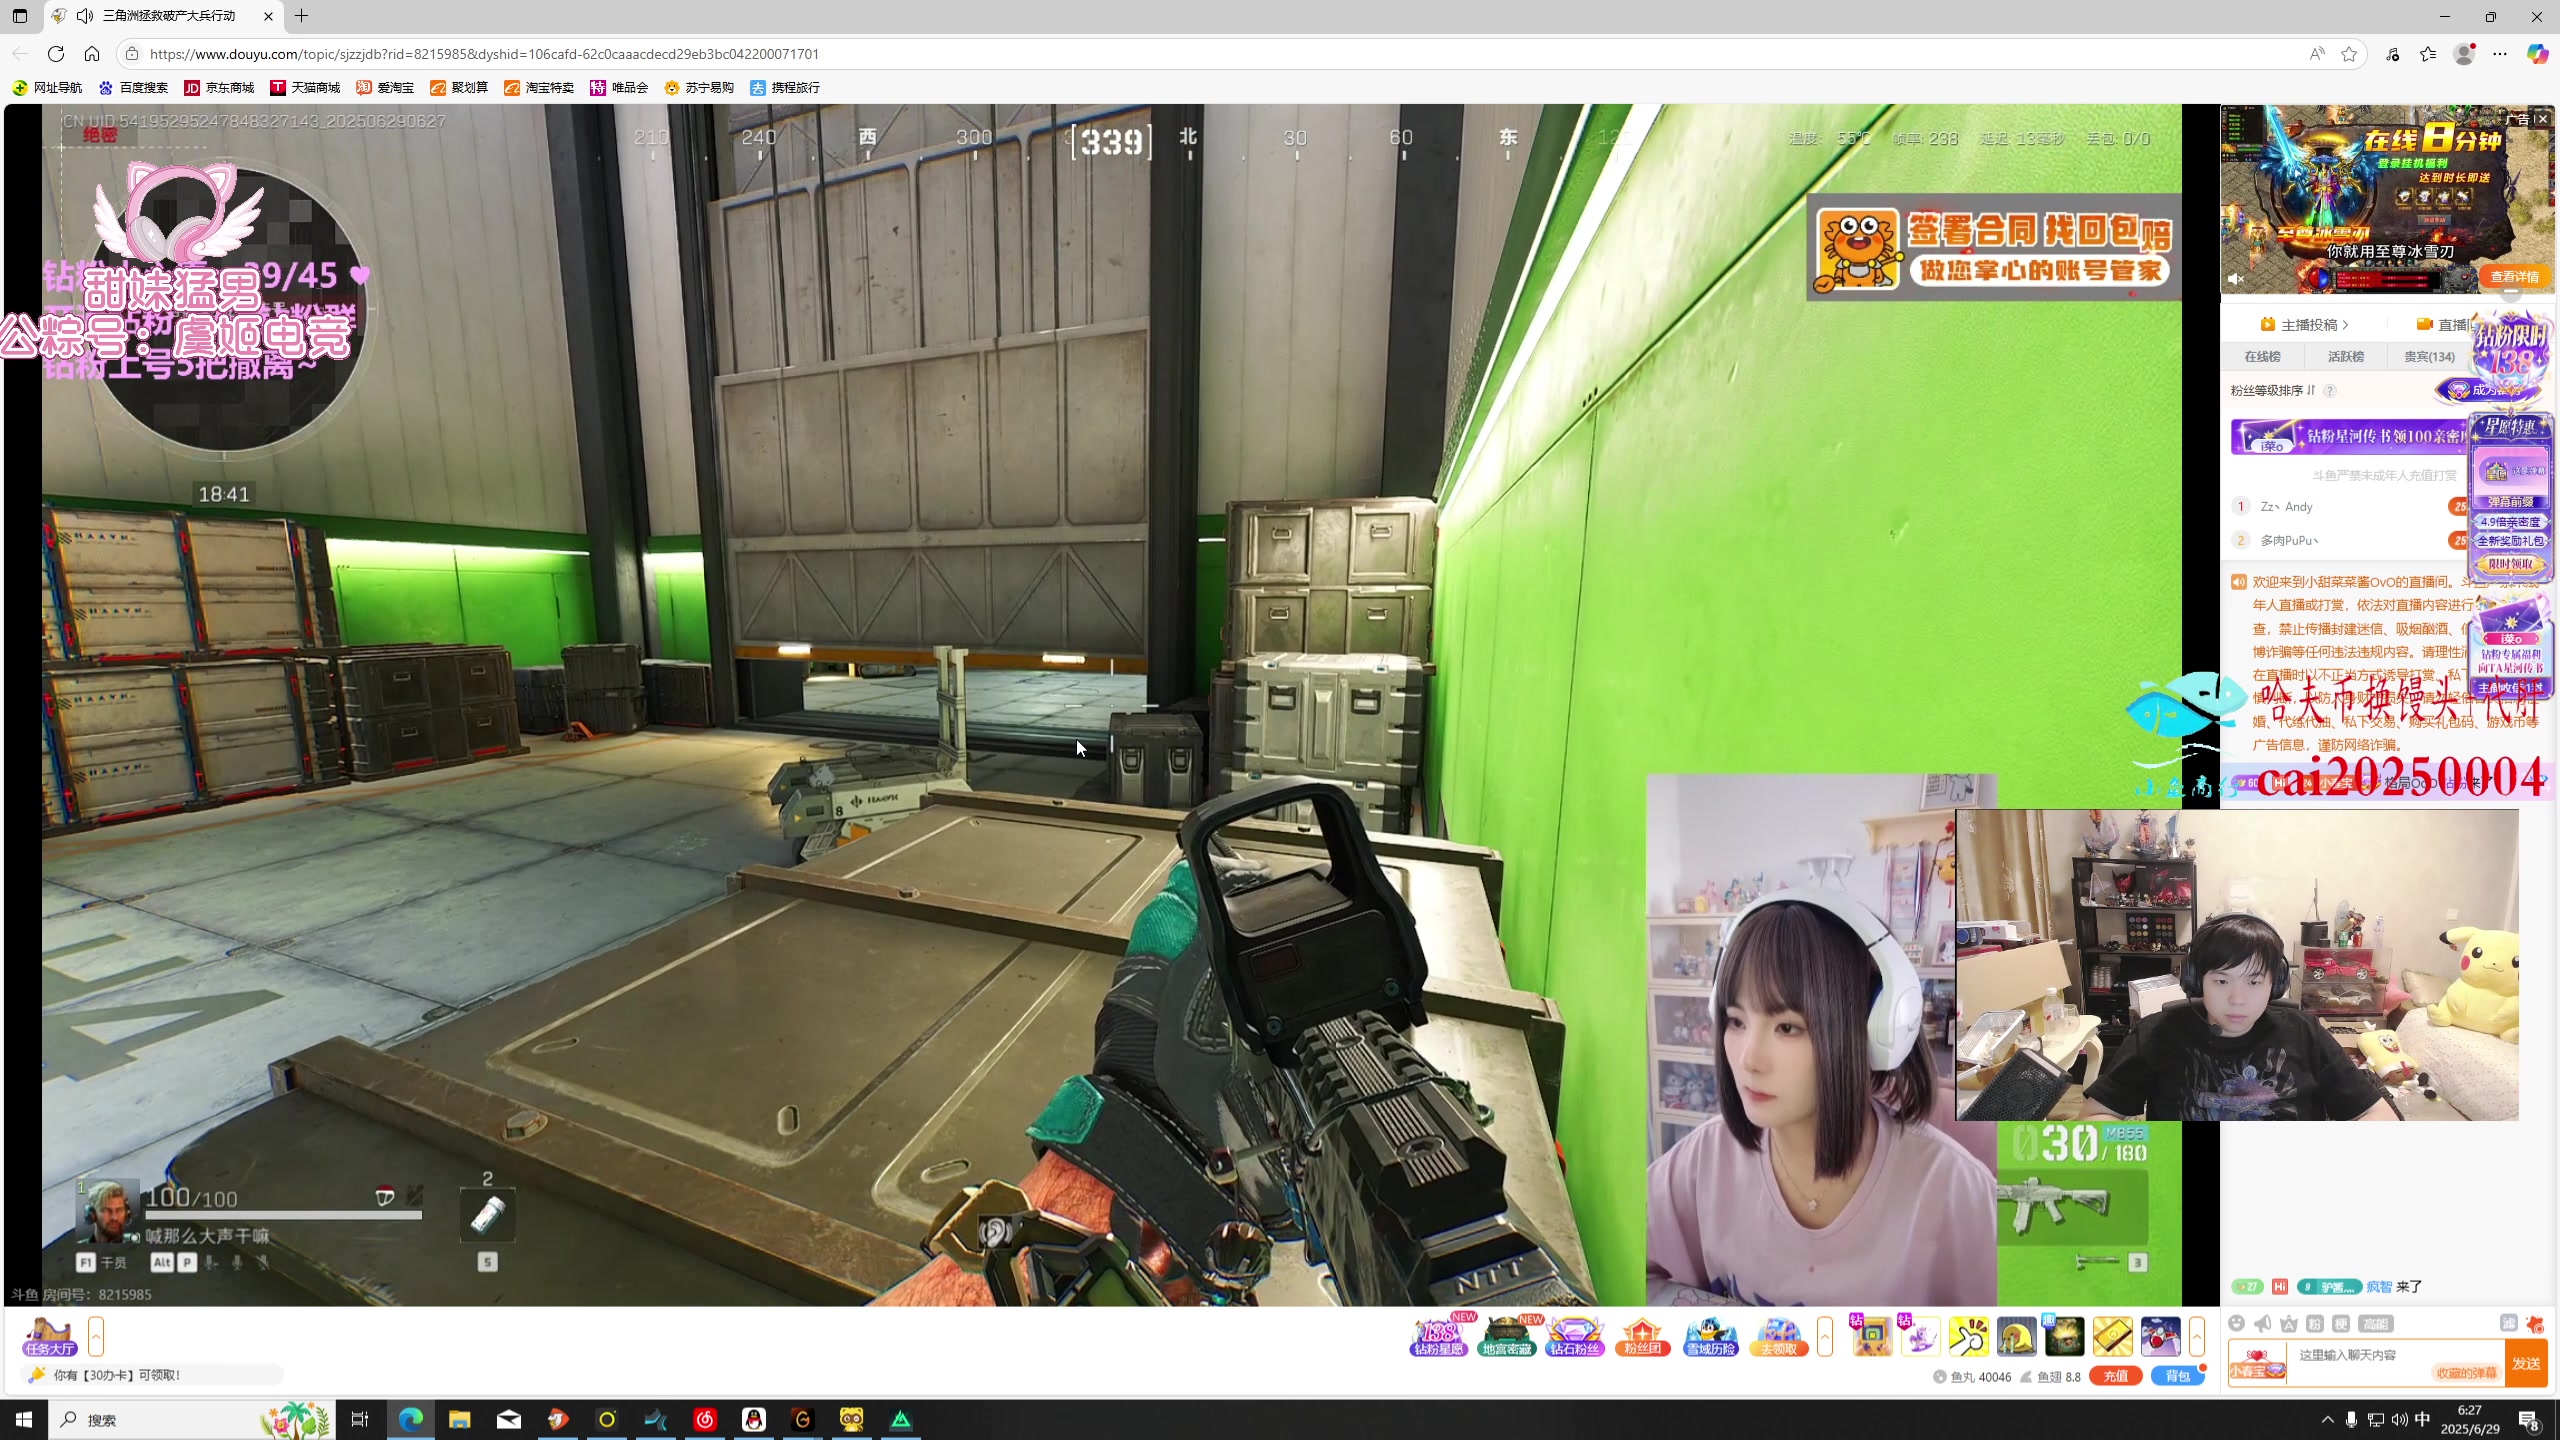Image resolution: width=2560 pixels, height=1440 pixels.
Task: Select viewer Zz丶Andy in ranking
Action: tap(2287, 507)
